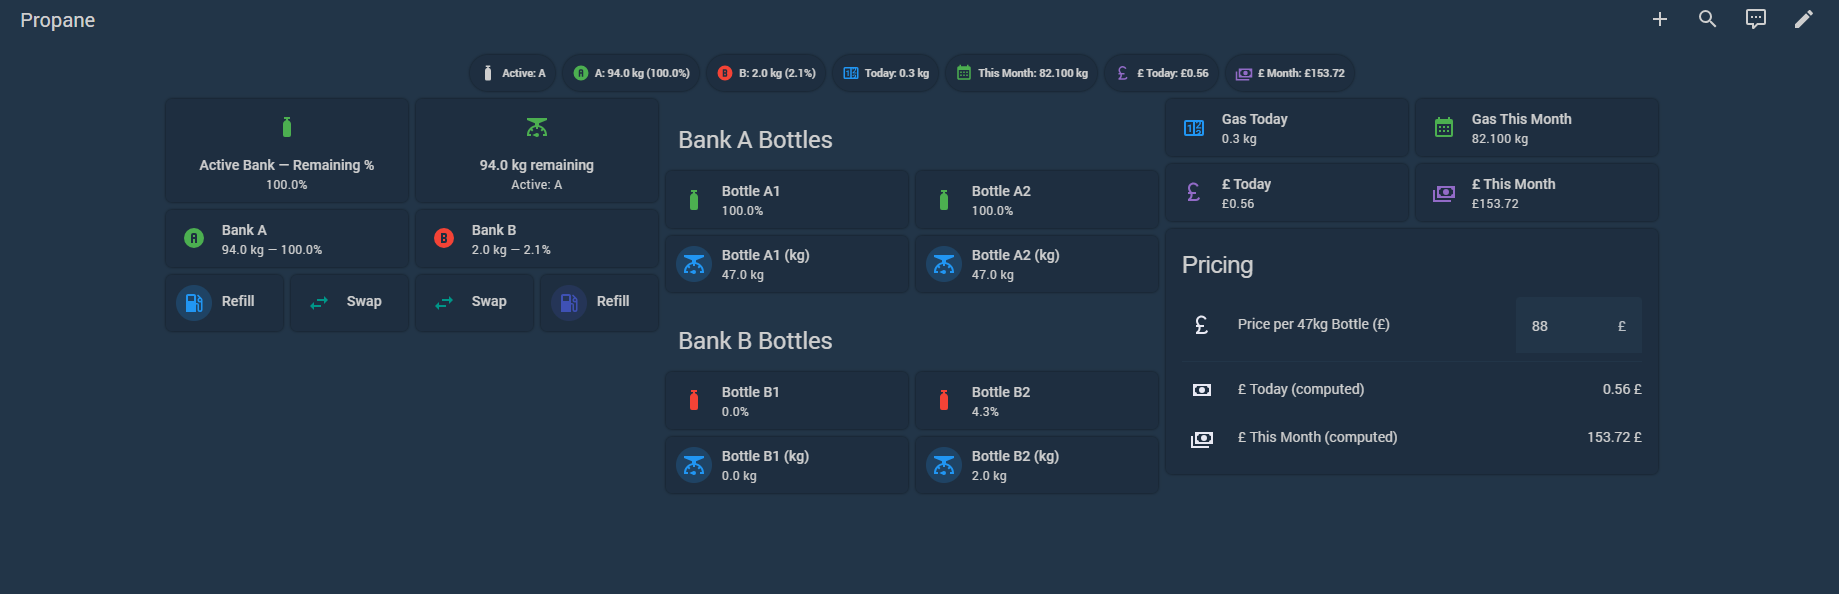
Task: Open the '£ Today (computed)' row
Action: coord(1412,389)
